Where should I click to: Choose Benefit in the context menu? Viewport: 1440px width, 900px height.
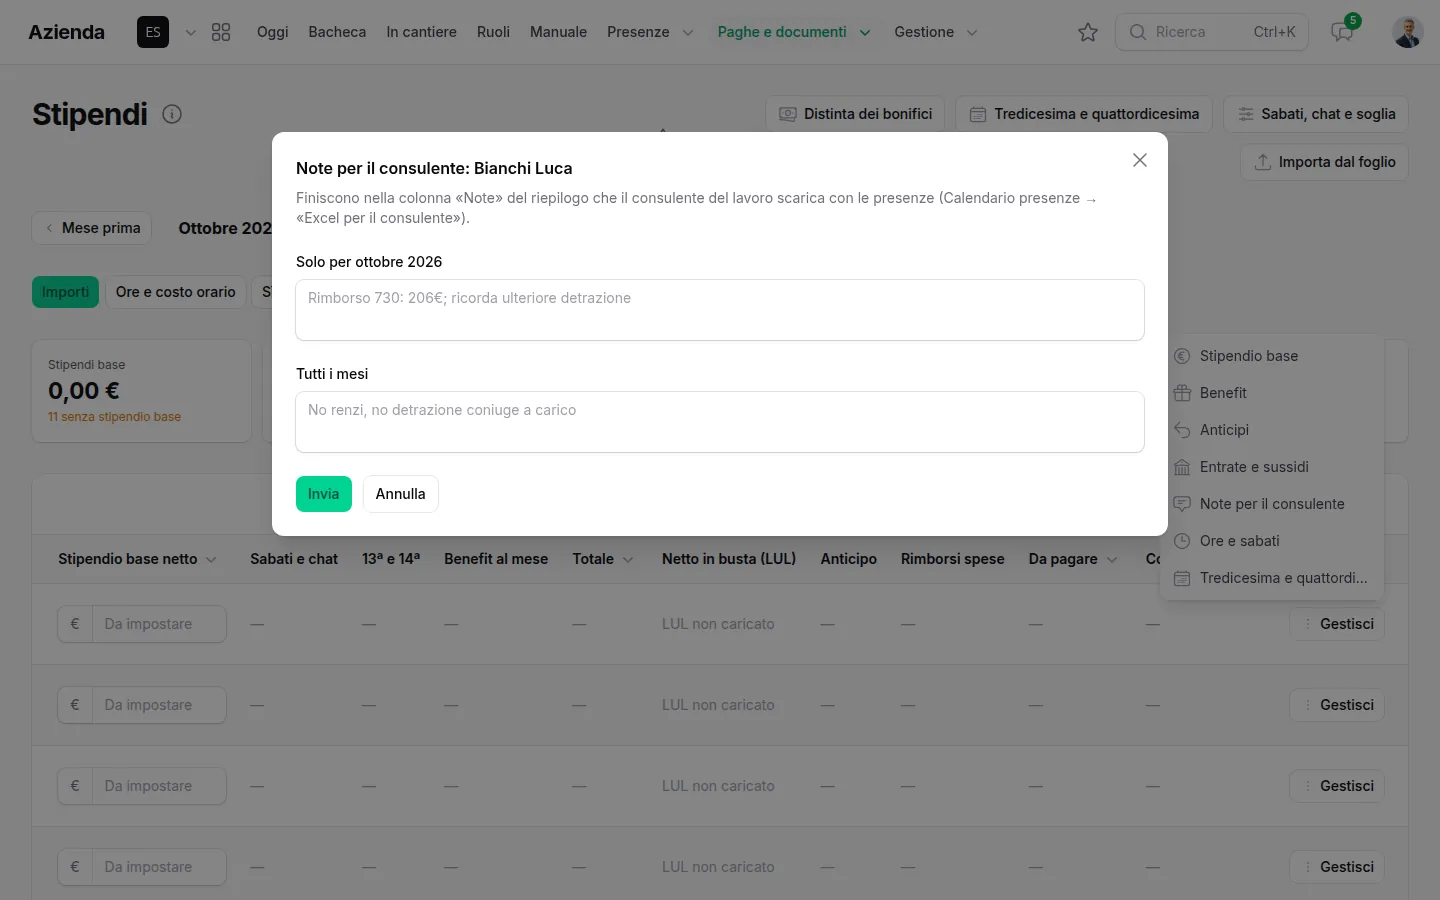tap(1271, 393)
